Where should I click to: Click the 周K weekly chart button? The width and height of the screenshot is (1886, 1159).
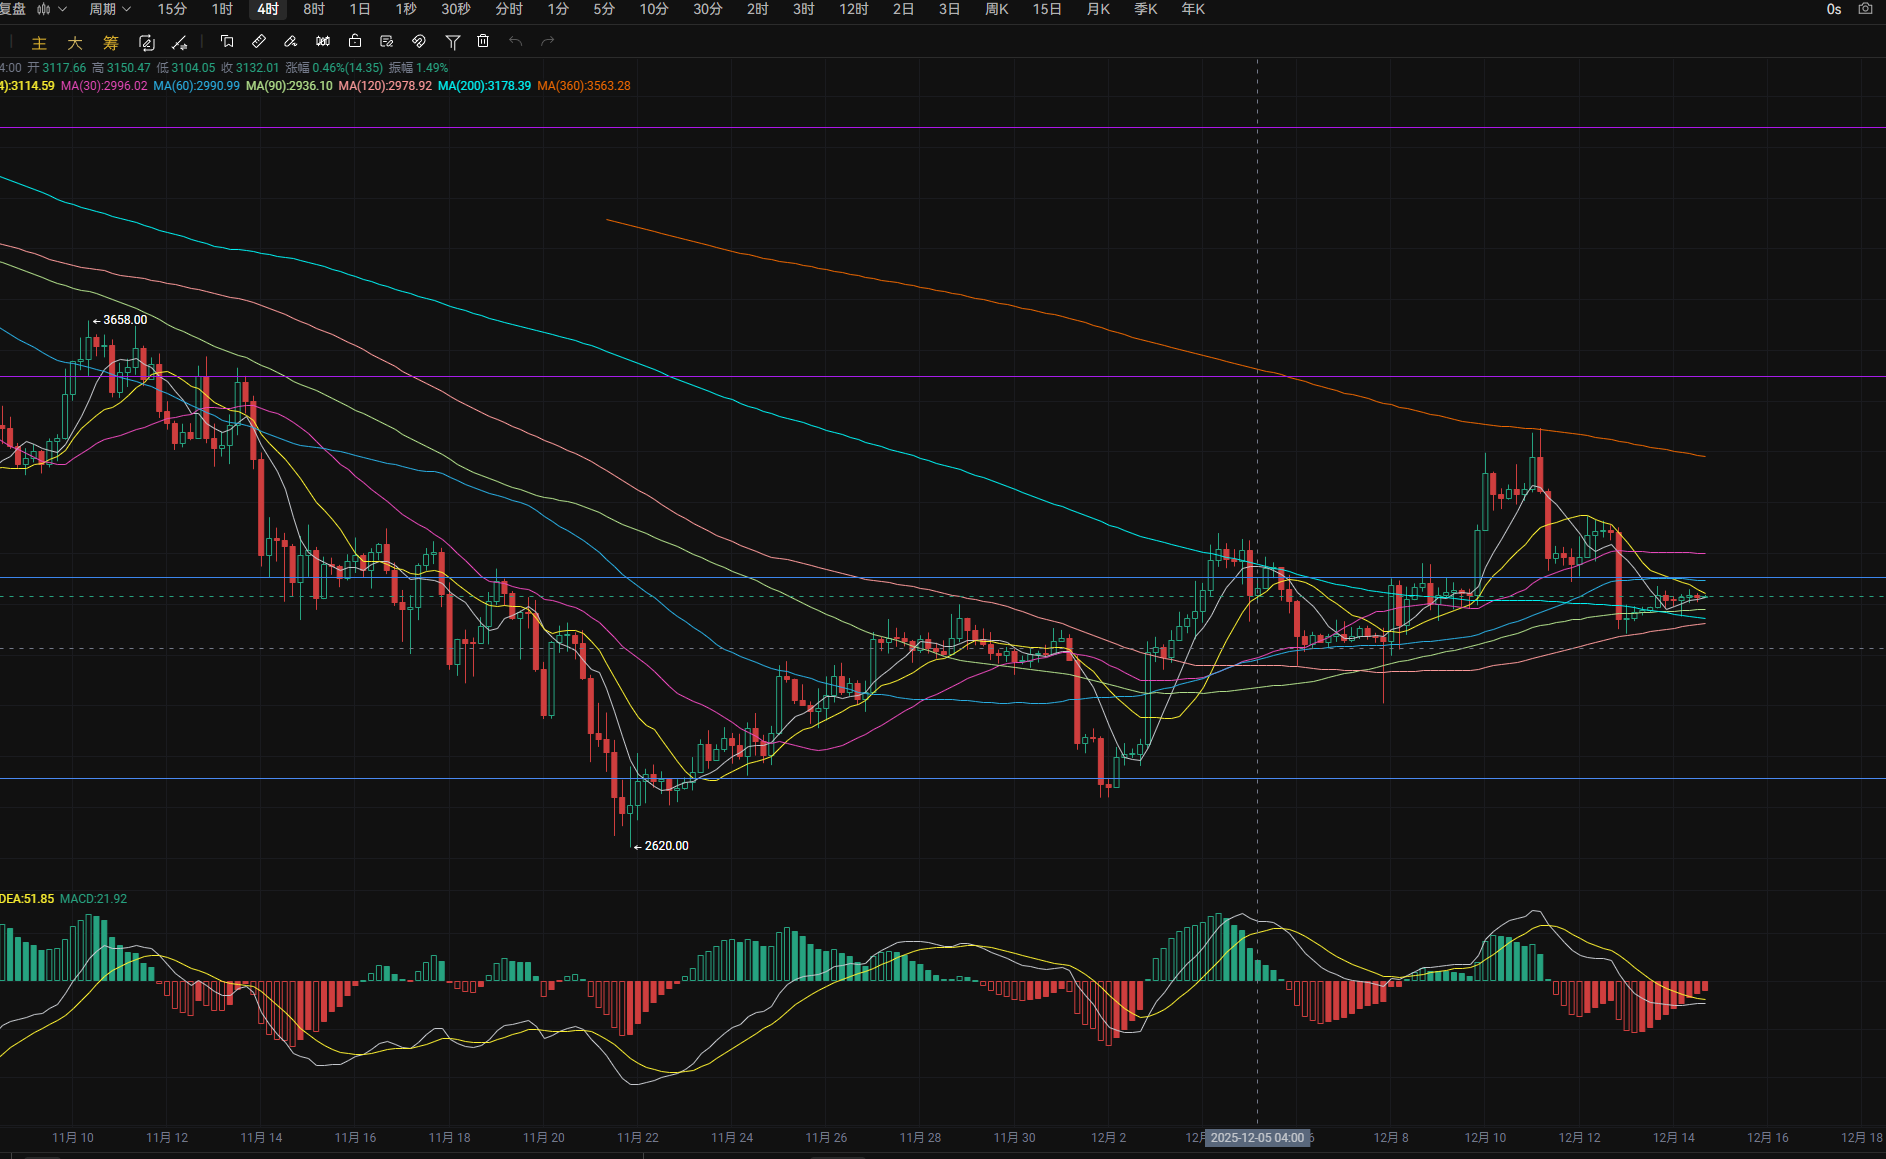click(996, 9)
